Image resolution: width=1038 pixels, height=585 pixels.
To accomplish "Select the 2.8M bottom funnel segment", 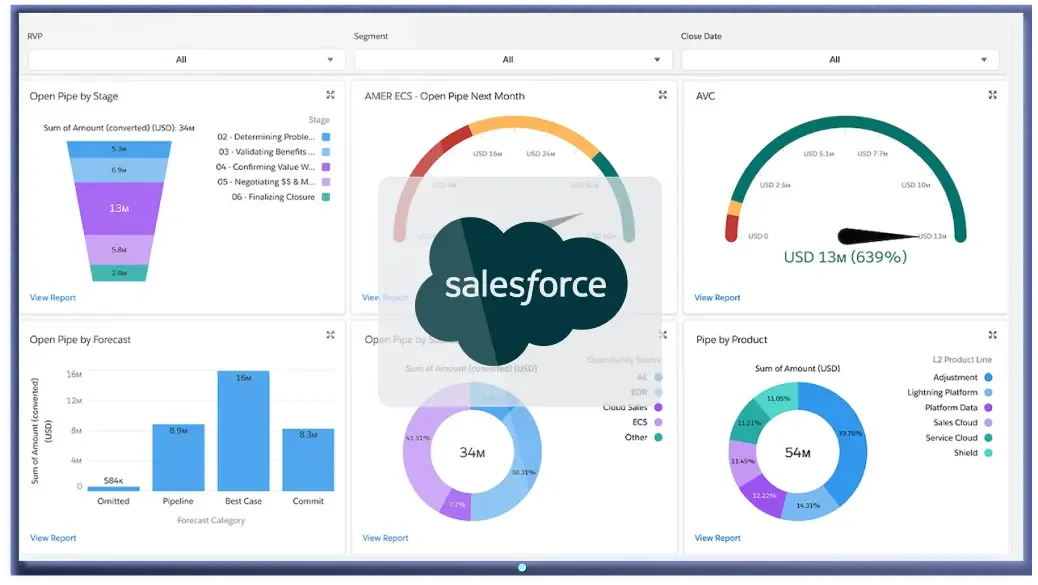I will 119,273.
